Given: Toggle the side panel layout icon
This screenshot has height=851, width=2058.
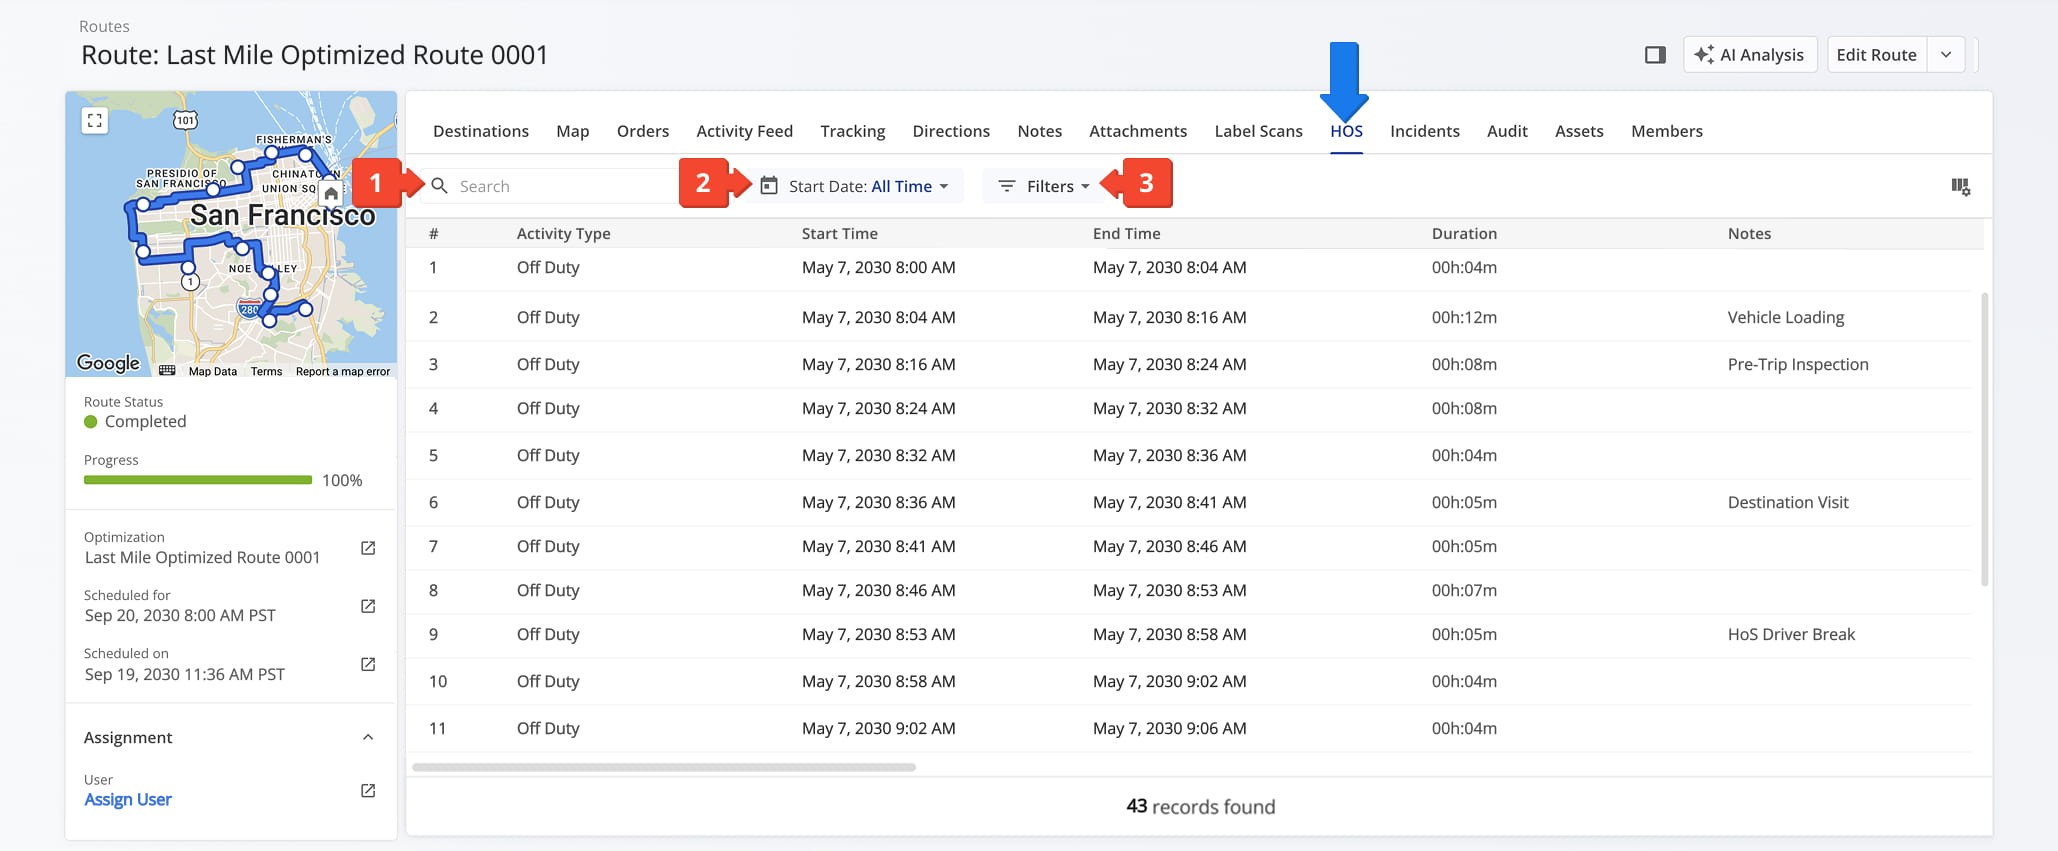Looking at the screenshot, I should pos(1655,55).
